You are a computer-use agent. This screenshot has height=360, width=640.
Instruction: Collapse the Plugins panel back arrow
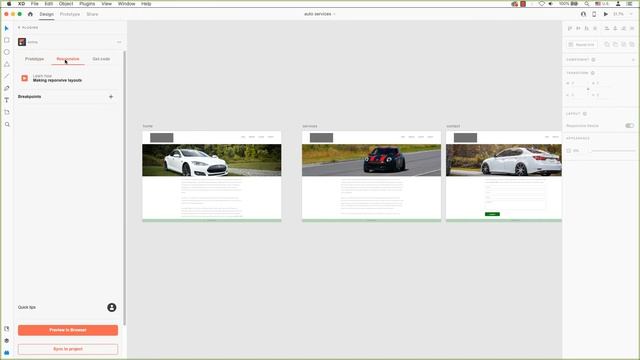tap(19, 28)
